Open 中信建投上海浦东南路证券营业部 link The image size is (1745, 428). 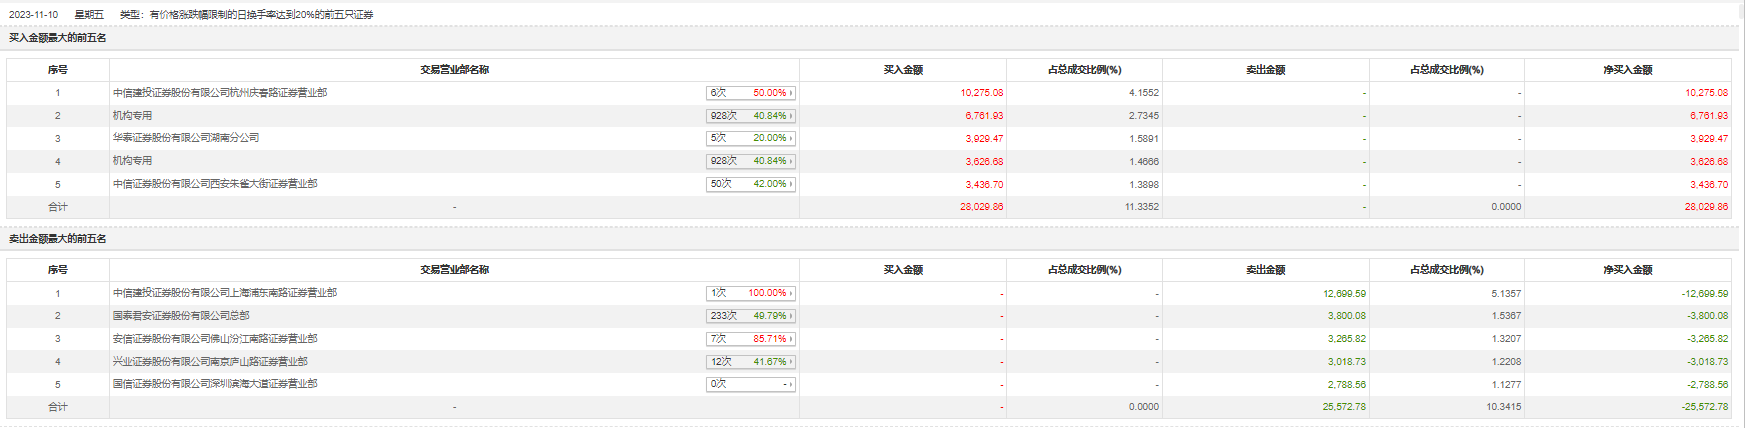(x=224, y=293)
